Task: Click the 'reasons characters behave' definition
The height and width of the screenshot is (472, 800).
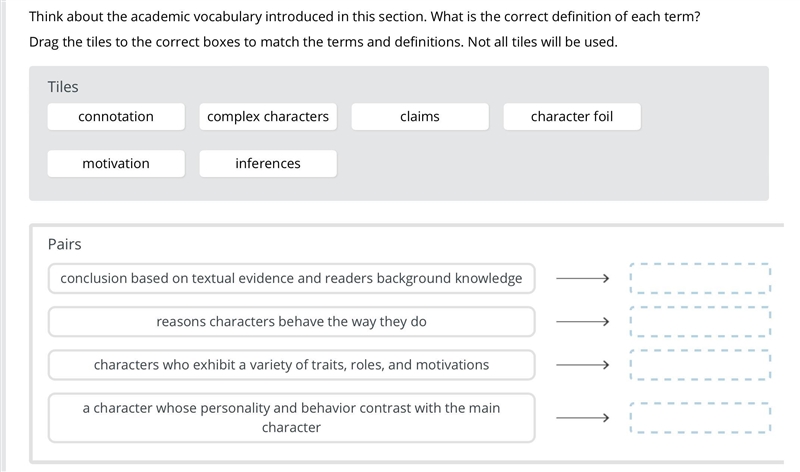Action: tap(291, 322)
